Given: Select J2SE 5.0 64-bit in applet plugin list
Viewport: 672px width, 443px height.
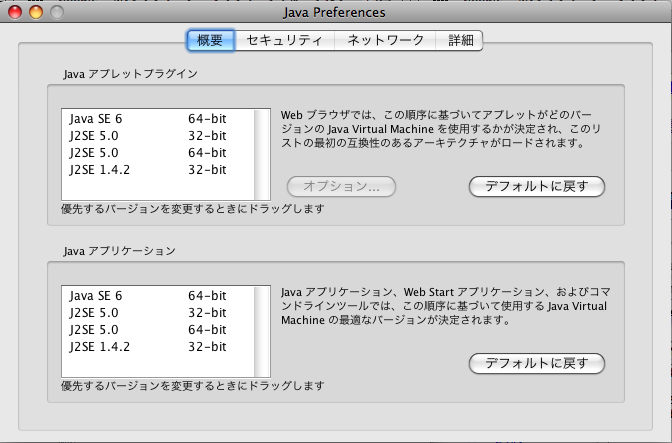Looking at the screenshot, I should pos(158,153).
